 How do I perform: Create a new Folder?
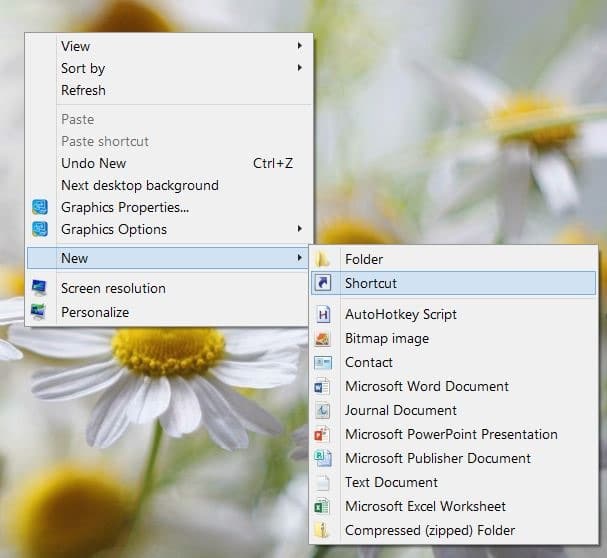click(454, 259)
